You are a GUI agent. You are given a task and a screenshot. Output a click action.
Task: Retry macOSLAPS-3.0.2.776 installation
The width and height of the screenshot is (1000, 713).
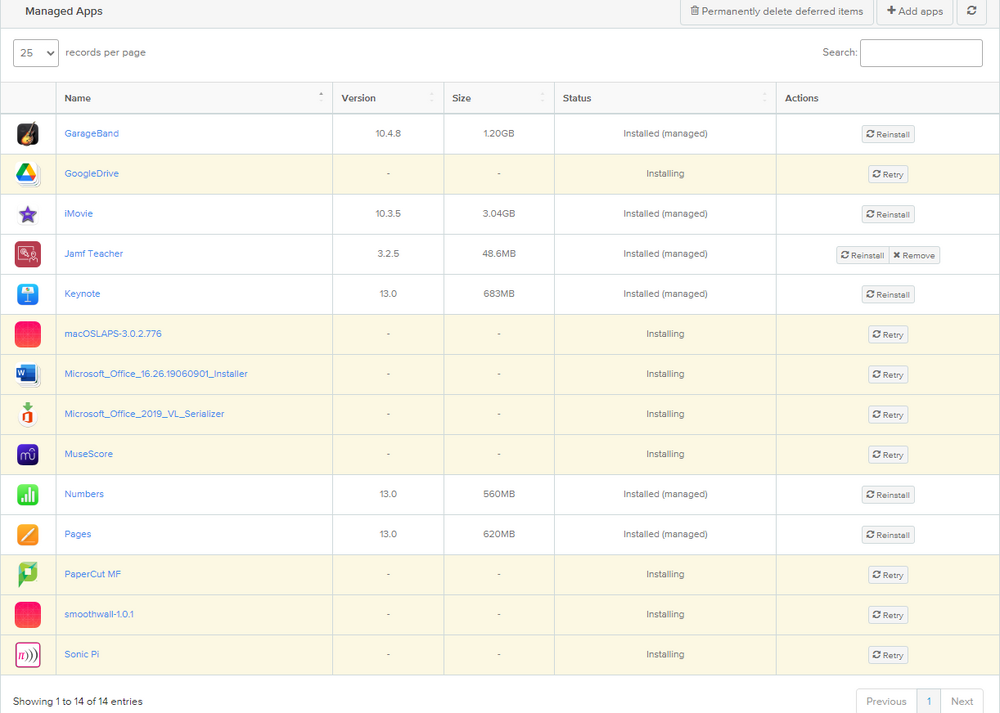tap(888, 335)
